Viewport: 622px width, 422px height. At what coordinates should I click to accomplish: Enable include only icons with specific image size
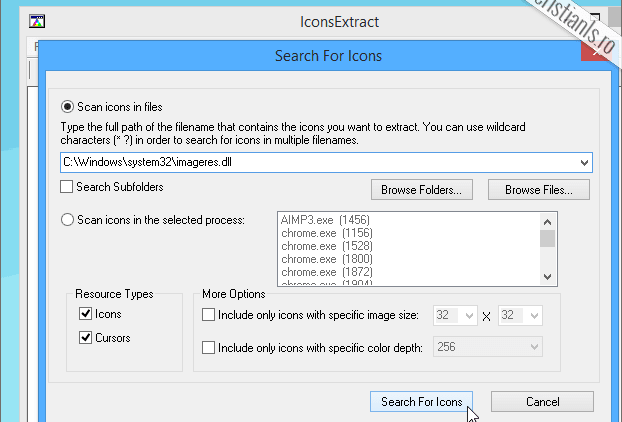click(x=209, y=315)
